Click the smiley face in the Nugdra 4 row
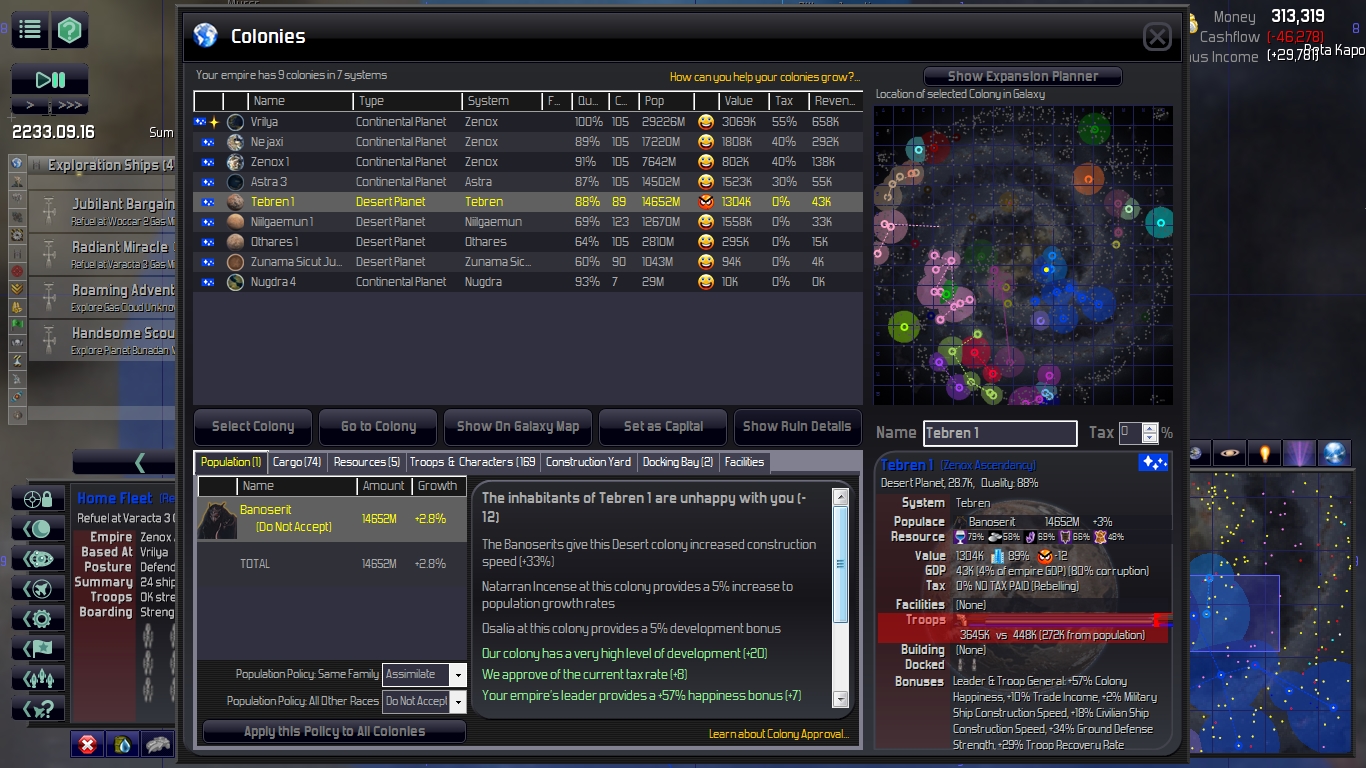 tap(706, 282)
